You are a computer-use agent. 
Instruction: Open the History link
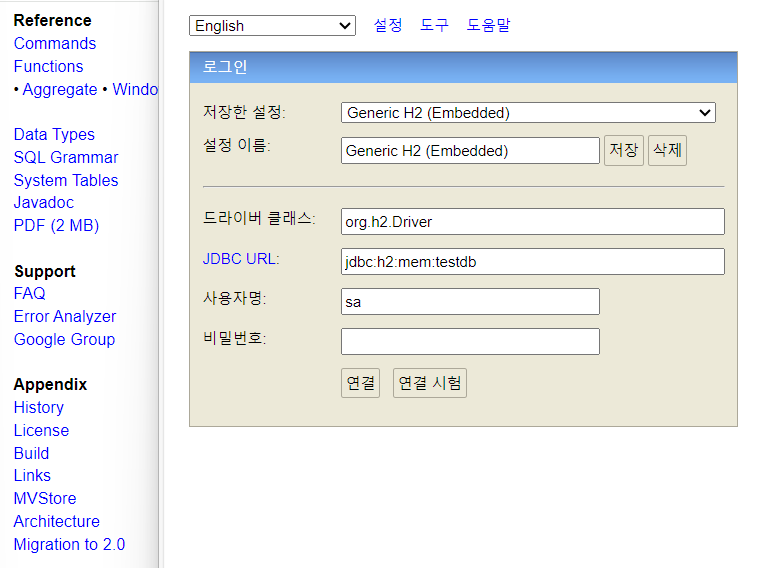click(39, 408)
